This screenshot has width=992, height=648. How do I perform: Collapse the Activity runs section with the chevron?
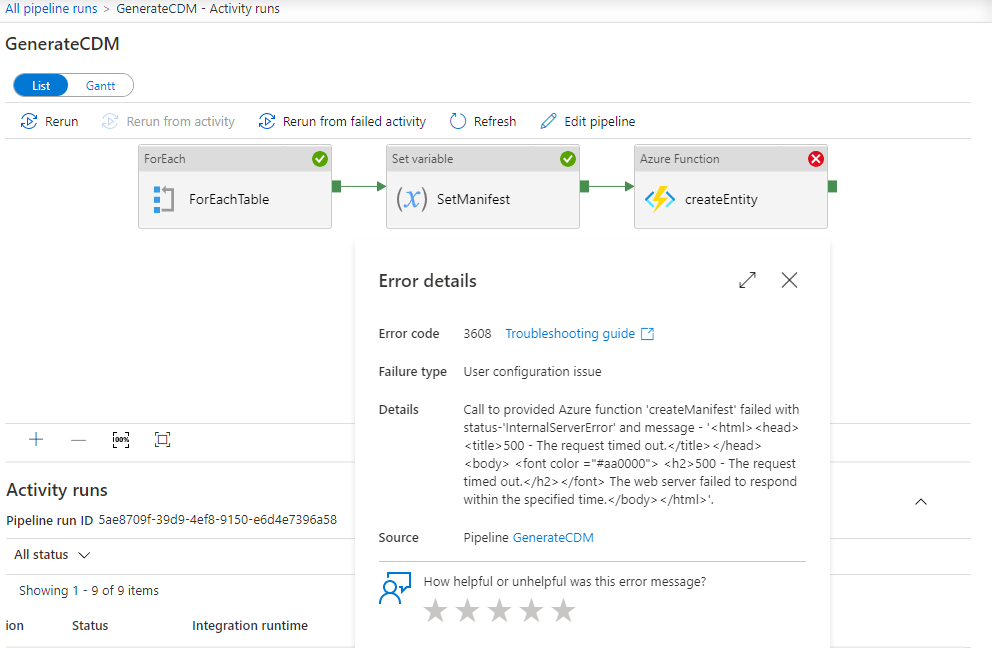coord(921,503)
